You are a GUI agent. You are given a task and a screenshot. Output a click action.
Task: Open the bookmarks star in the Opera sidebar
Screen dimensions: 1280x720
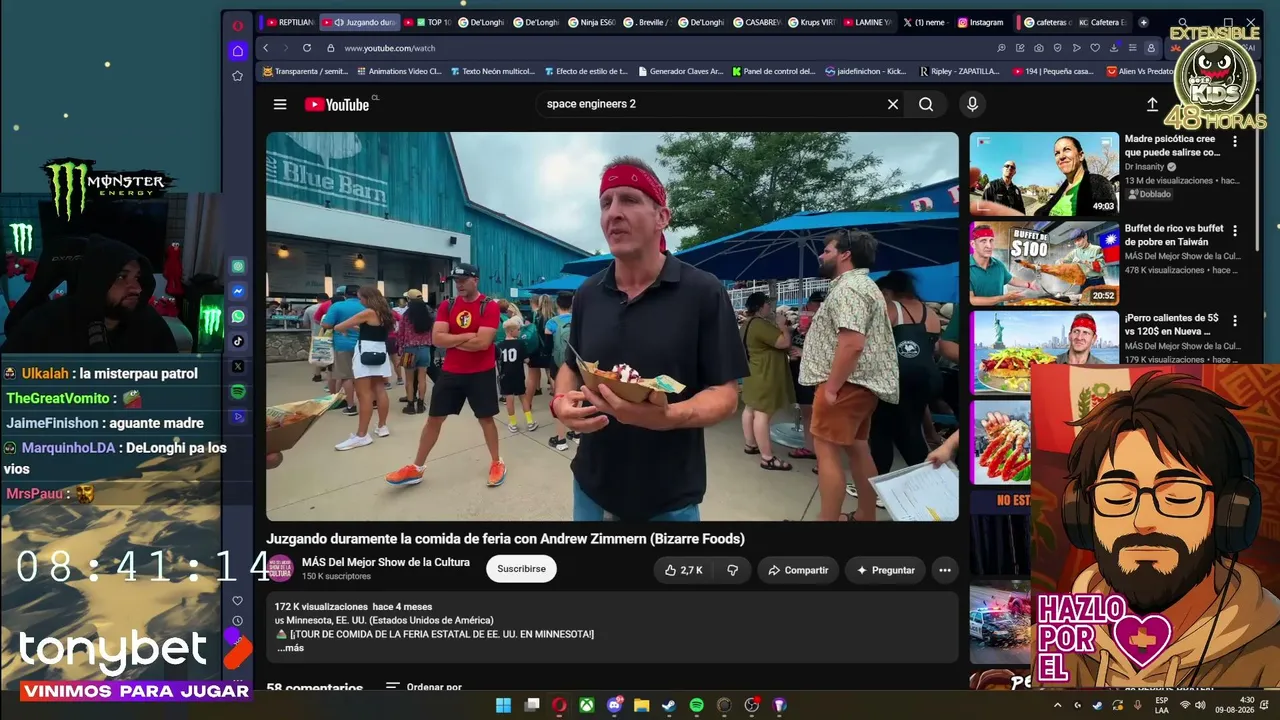[x=237, y=76]
